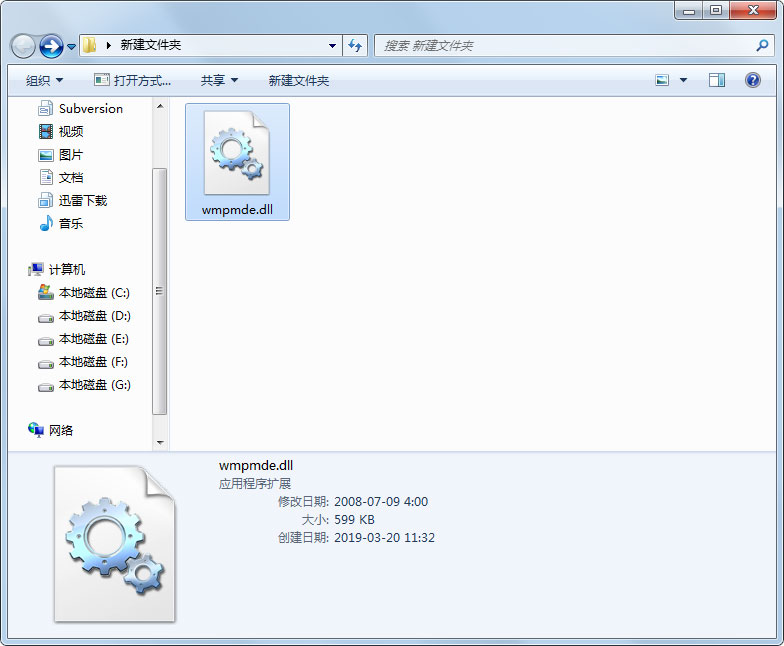Click the C: system drive icon
The height and width of the screenshot is (646, 784).
click(x=46, y=292)
